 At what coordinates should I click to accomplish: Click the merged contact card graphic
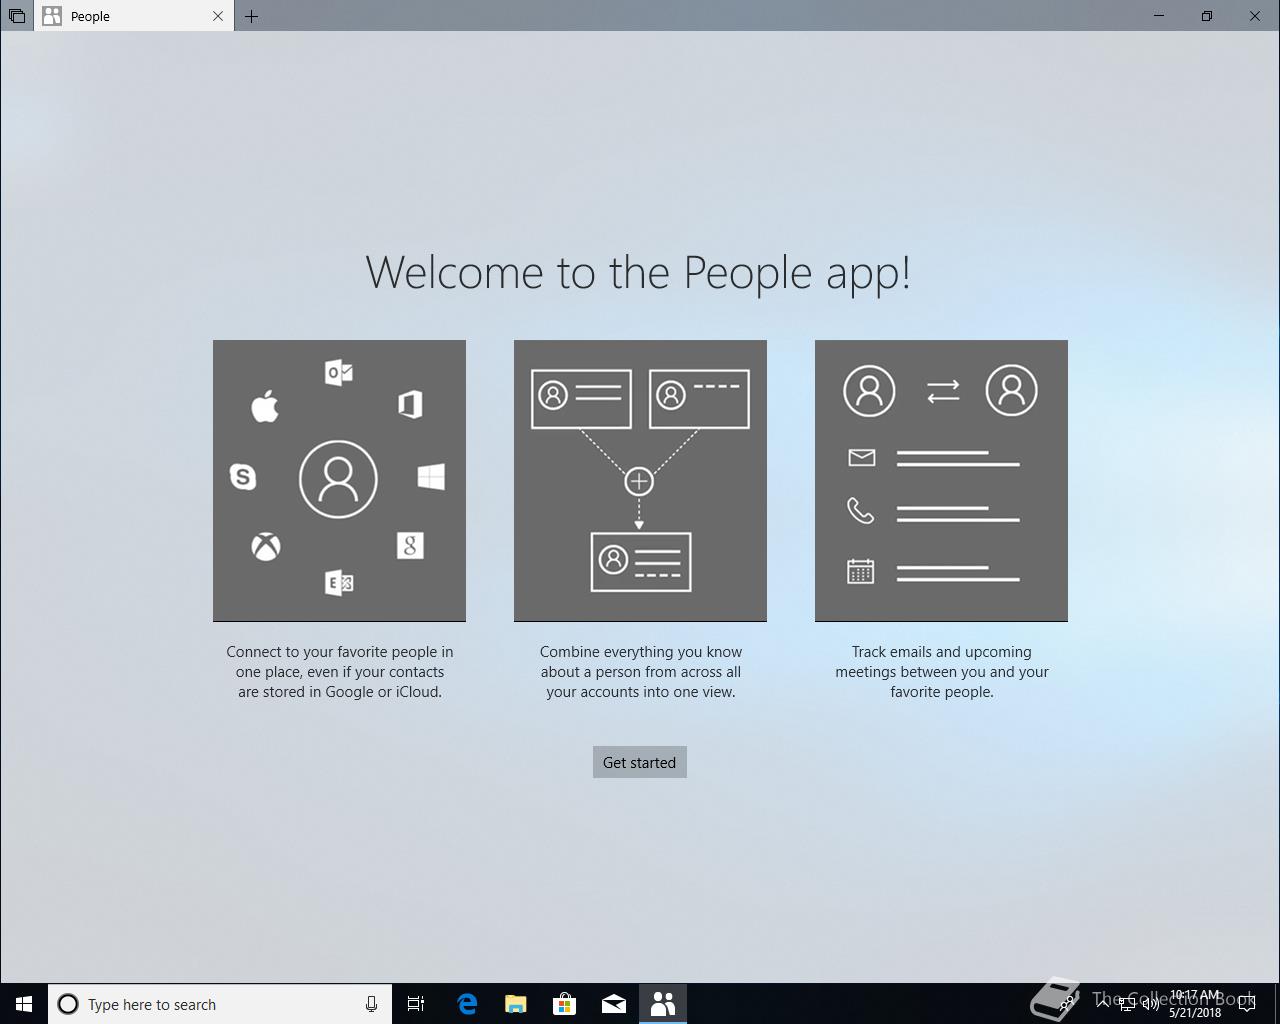click(x=641, y=561)
